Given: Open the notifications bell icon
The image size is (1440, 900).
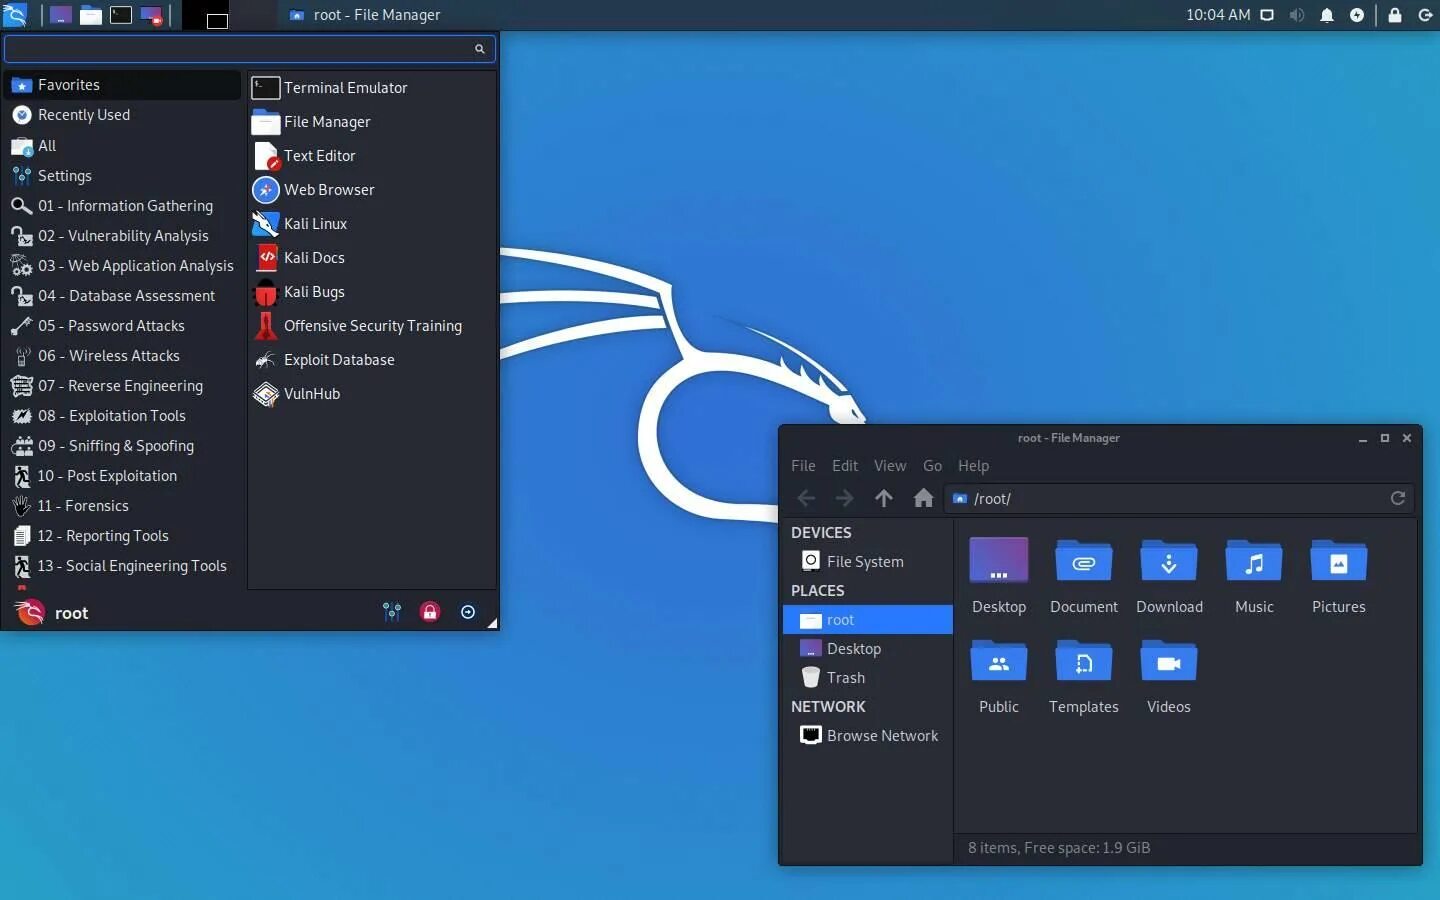Looking at the screenshot, I should point(1327,15).
